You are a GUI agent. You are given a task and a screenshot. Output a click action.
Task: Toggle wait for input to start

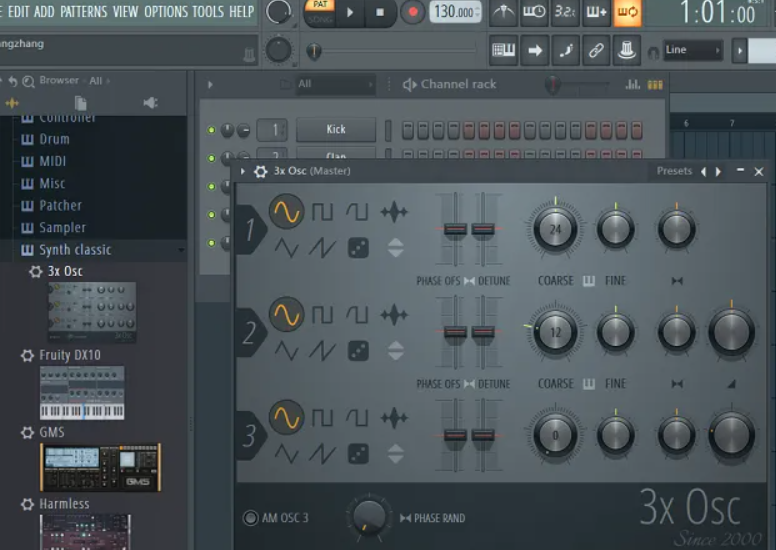tap(534, 12)
